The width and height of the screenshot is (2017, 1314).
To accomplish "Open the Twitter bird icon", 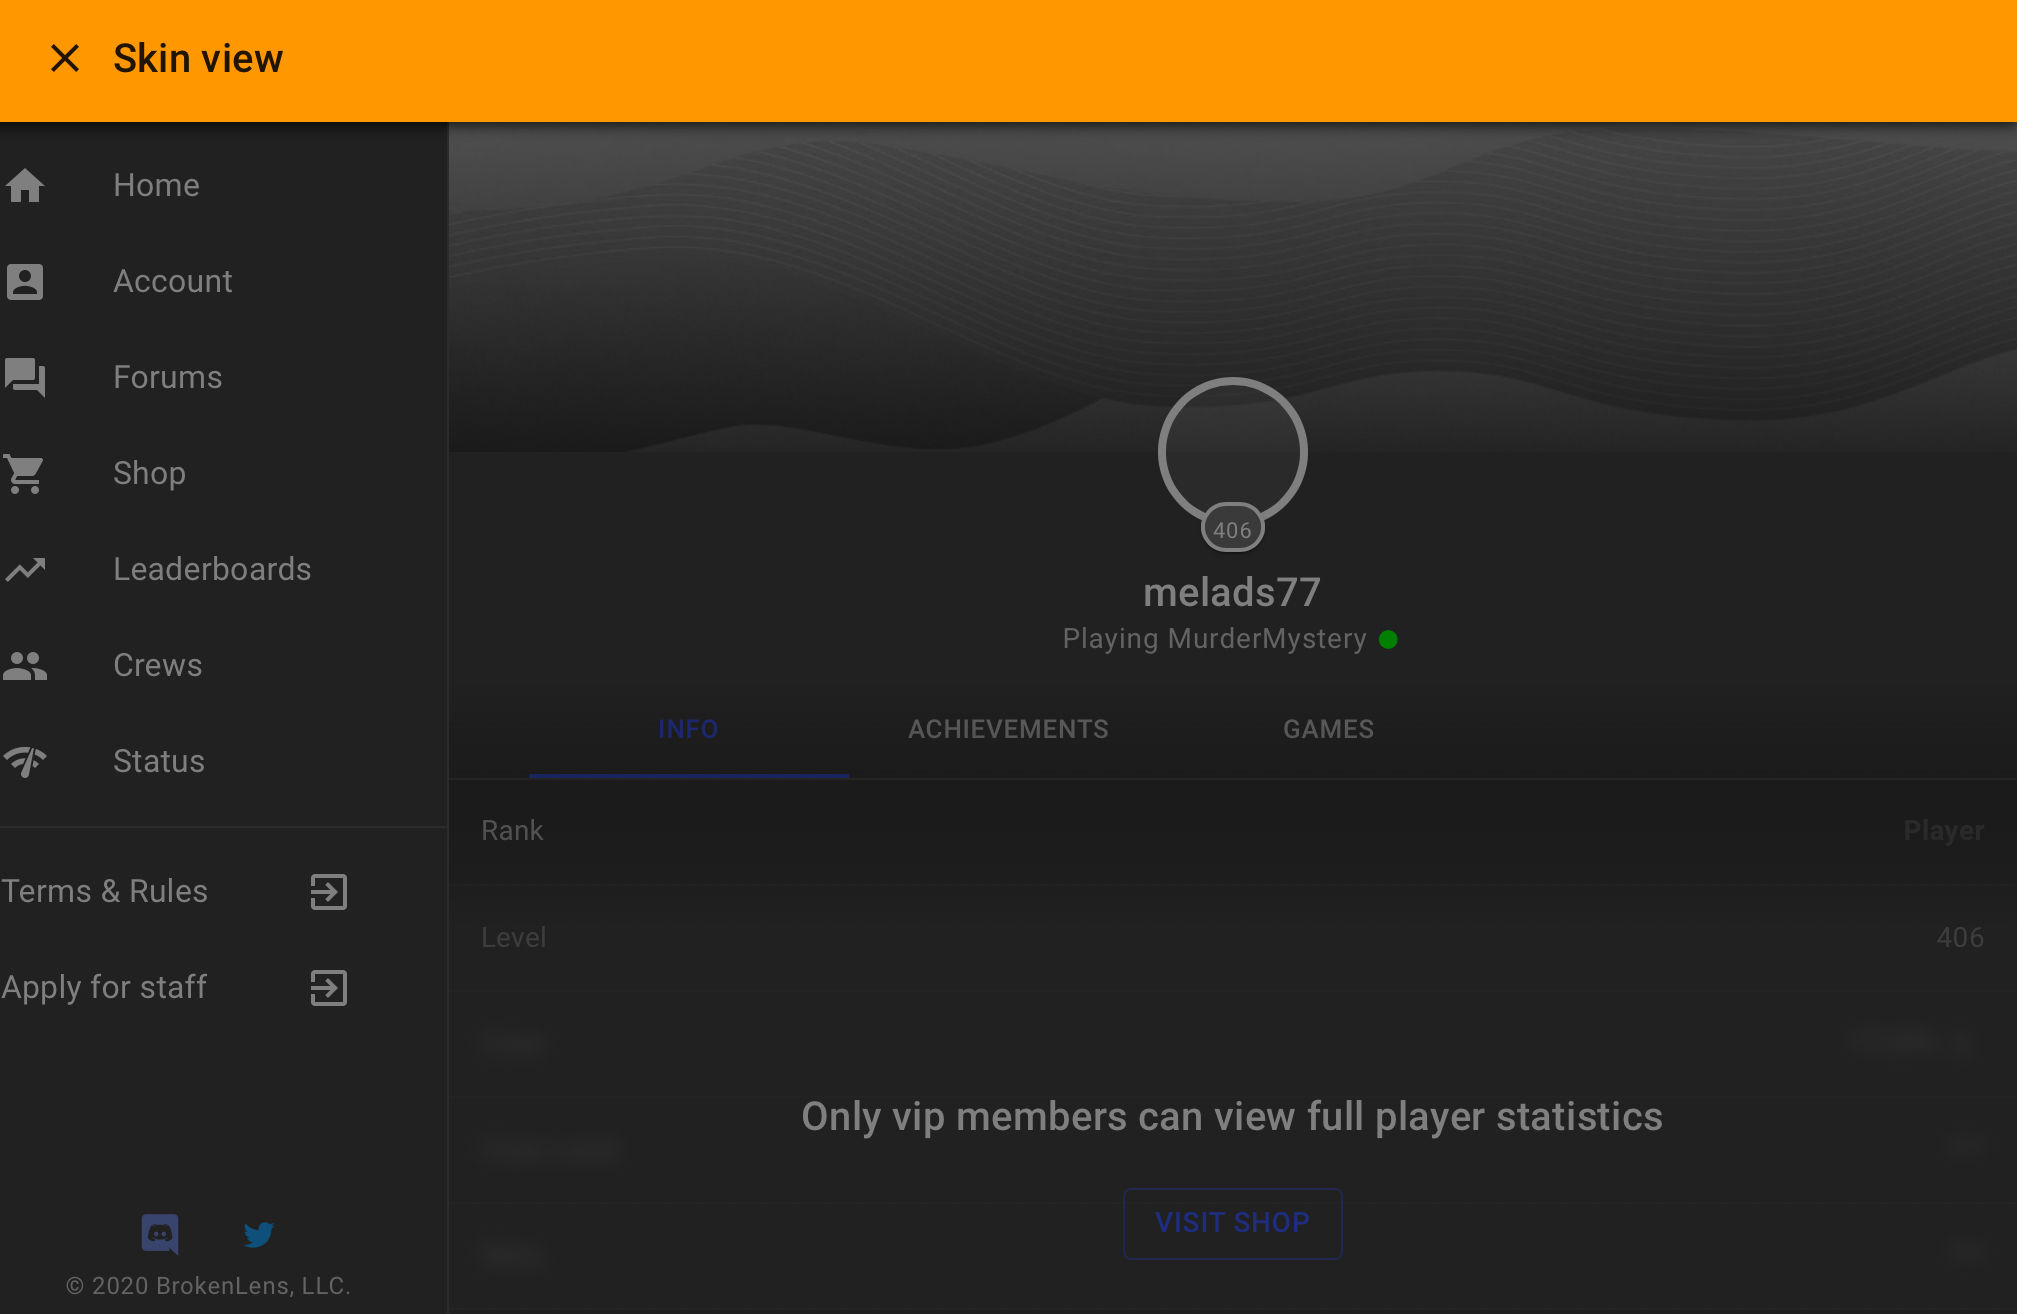I will point(259,1234).
